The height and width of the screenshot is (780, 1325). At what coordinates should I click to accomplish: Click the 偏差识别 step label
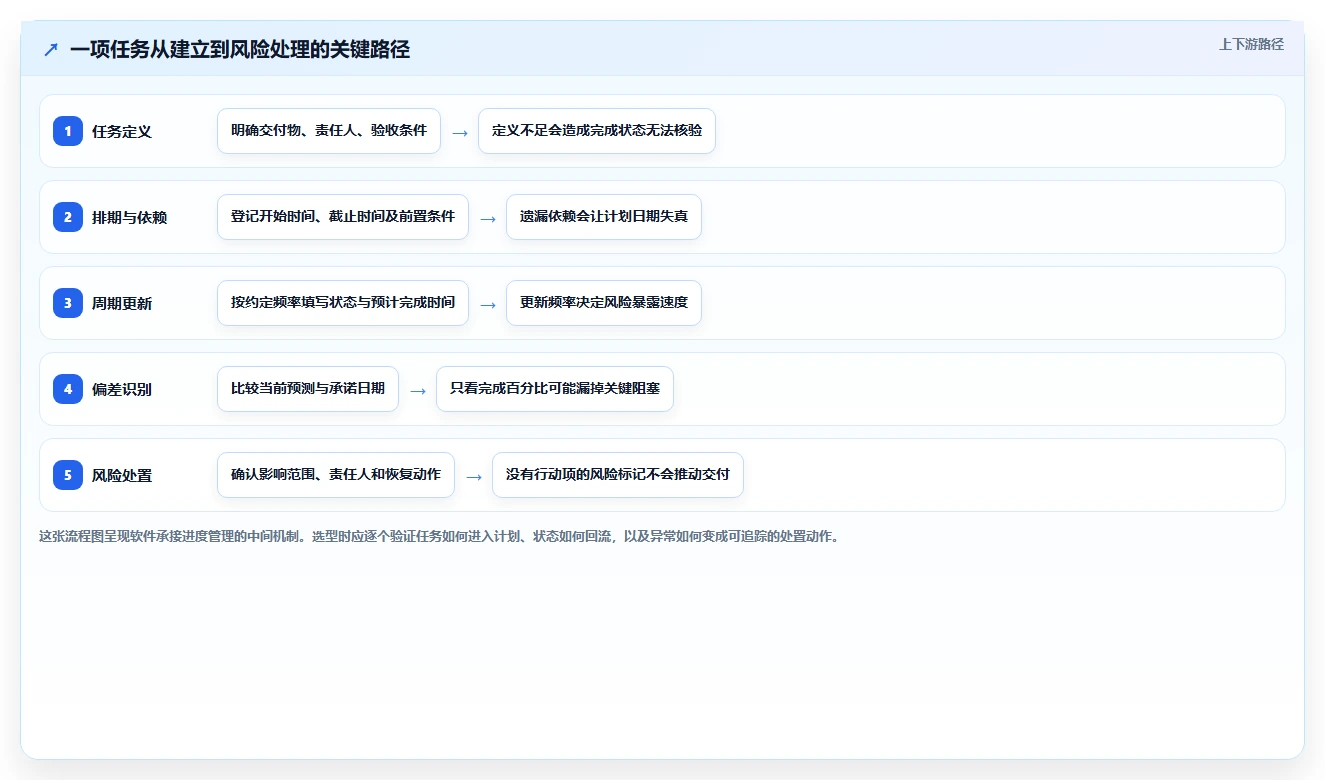pos(122,389)
